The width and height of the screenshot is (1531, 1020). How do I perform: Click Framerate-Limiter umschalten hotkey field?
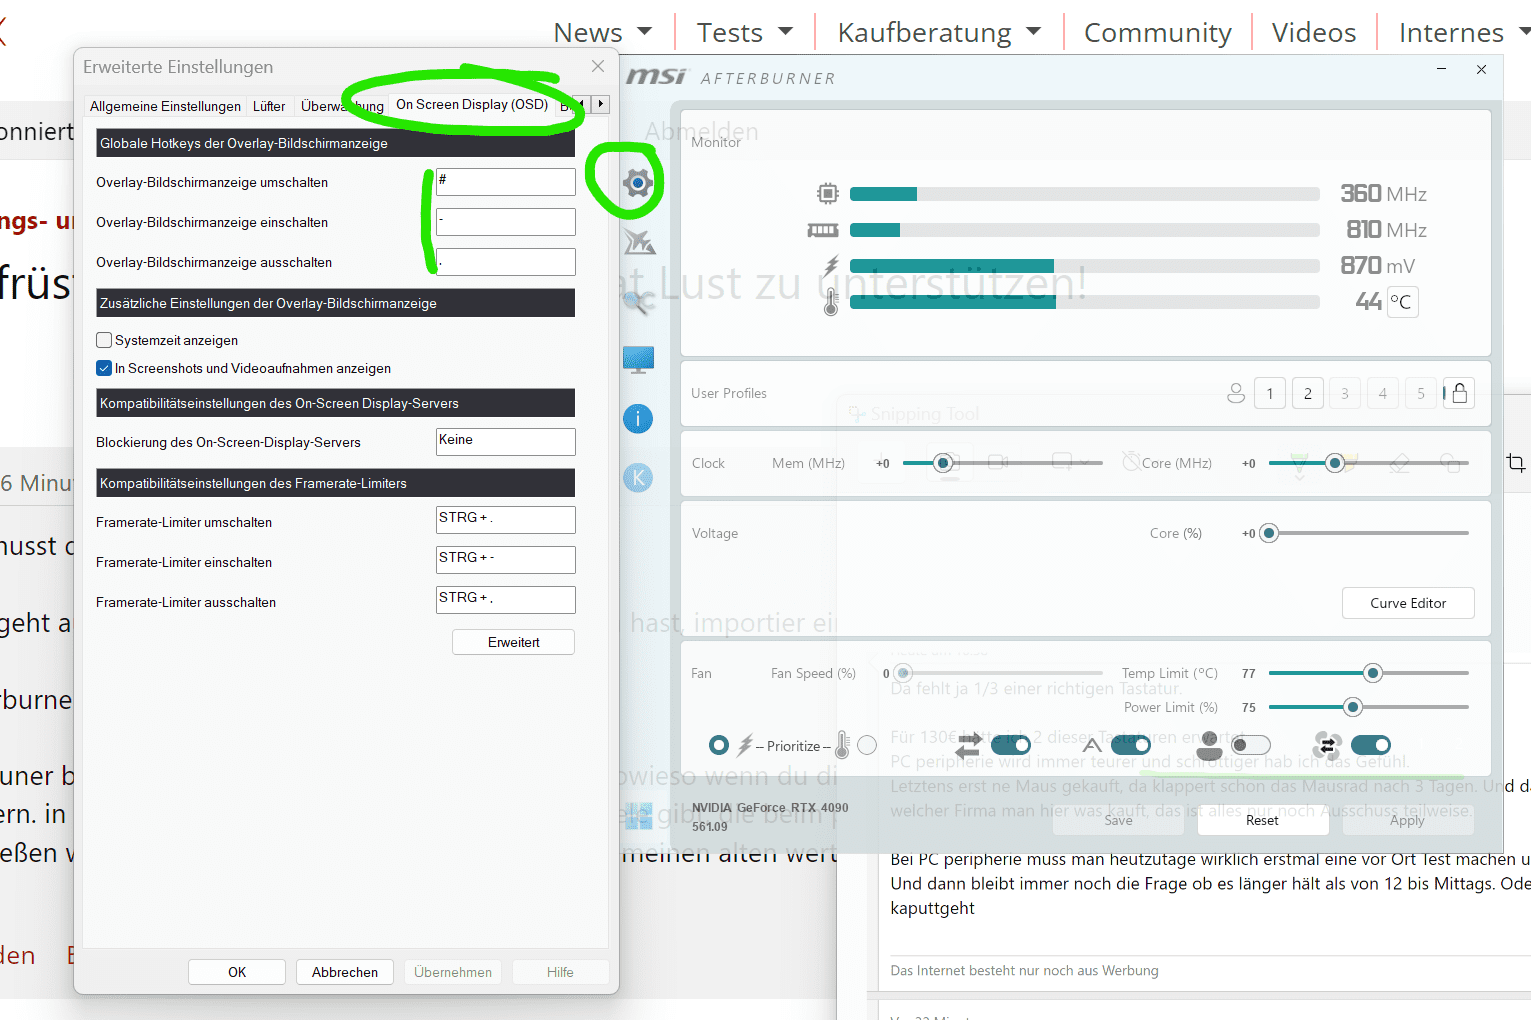(506, 520)
